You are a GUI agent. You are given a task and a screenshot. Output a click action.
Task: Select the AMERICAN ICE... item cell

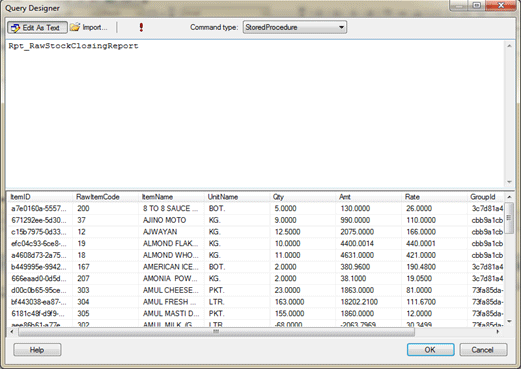(x=171, y=267)
